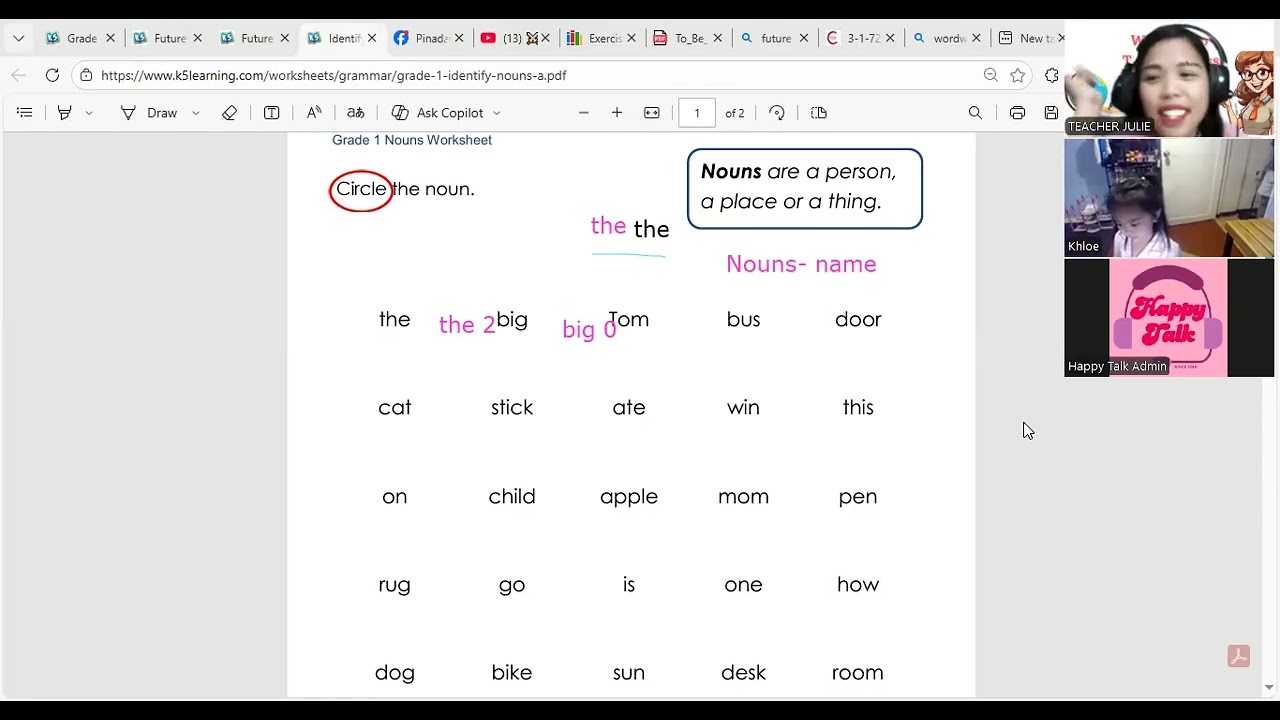Select the Add text tool
This screenshot has width=1280, height=720.
click(x=271, y=113)
